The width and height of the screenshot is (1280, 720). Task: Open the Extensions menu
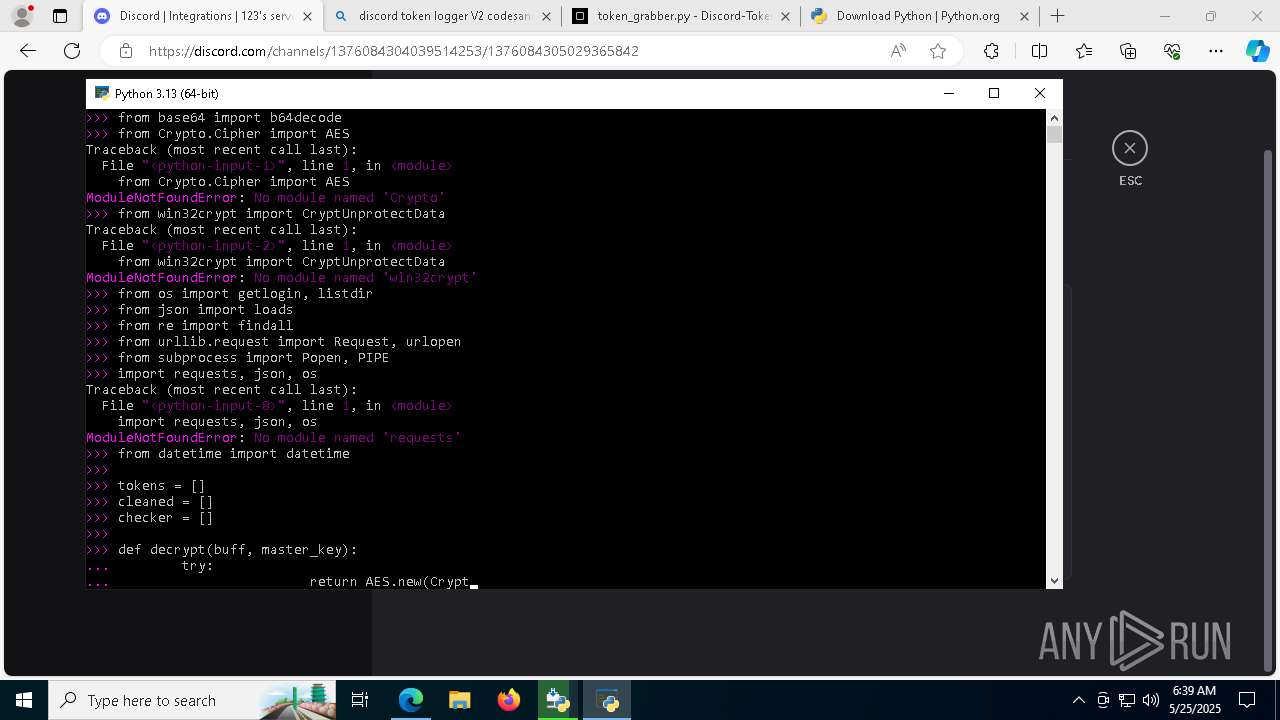991,51
